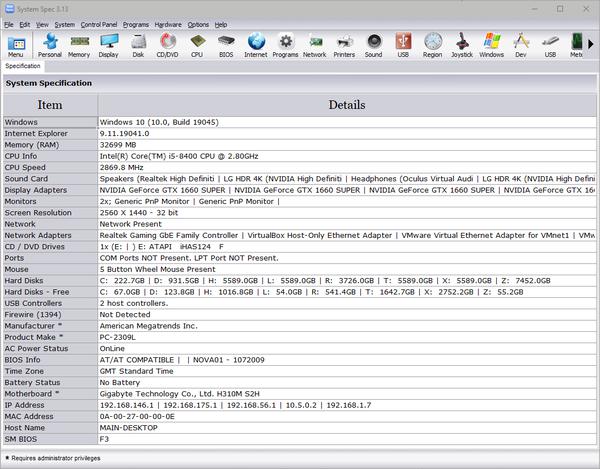Image resolution: width=600 pixels, height=469 pixels.
Task: Click American Megatrends Inc. value
Action: coord(148,326)
